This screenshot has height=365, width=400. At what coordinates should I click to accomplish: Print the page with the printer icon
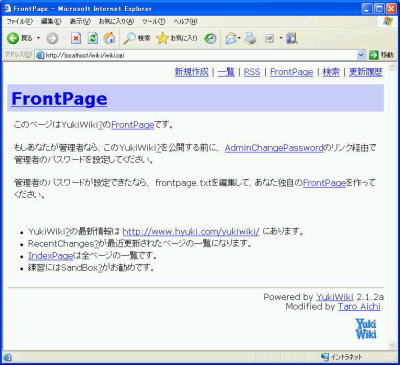point(250,39)
